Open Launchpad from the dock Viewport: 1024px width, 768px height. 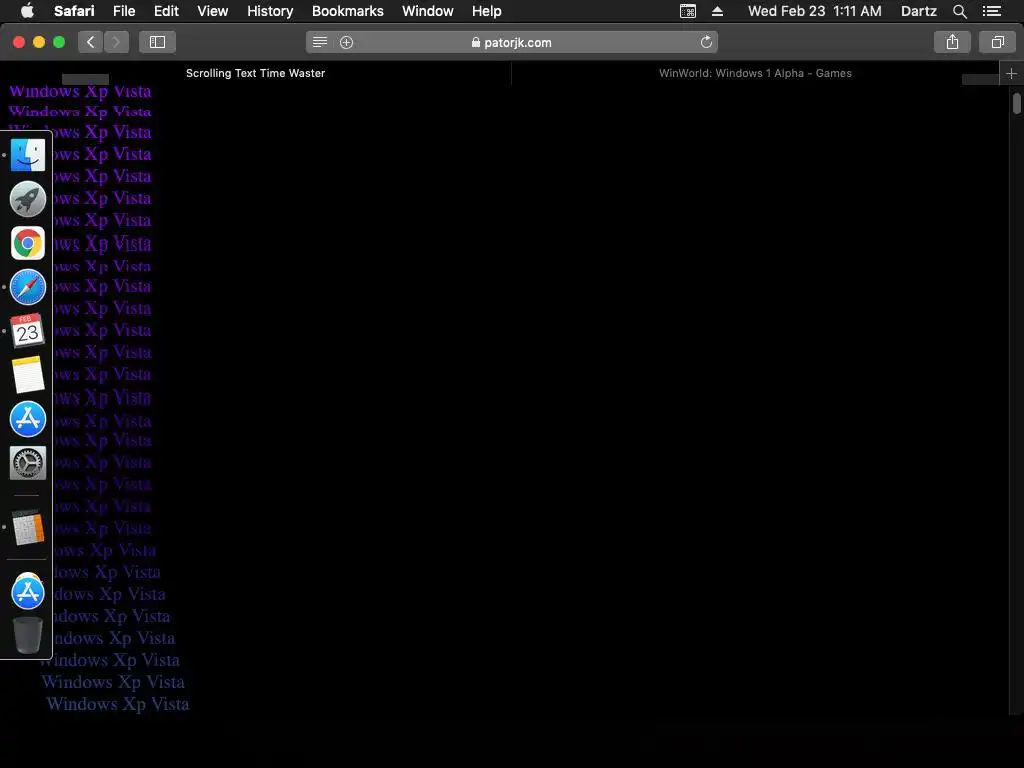[x=27, y=199]
